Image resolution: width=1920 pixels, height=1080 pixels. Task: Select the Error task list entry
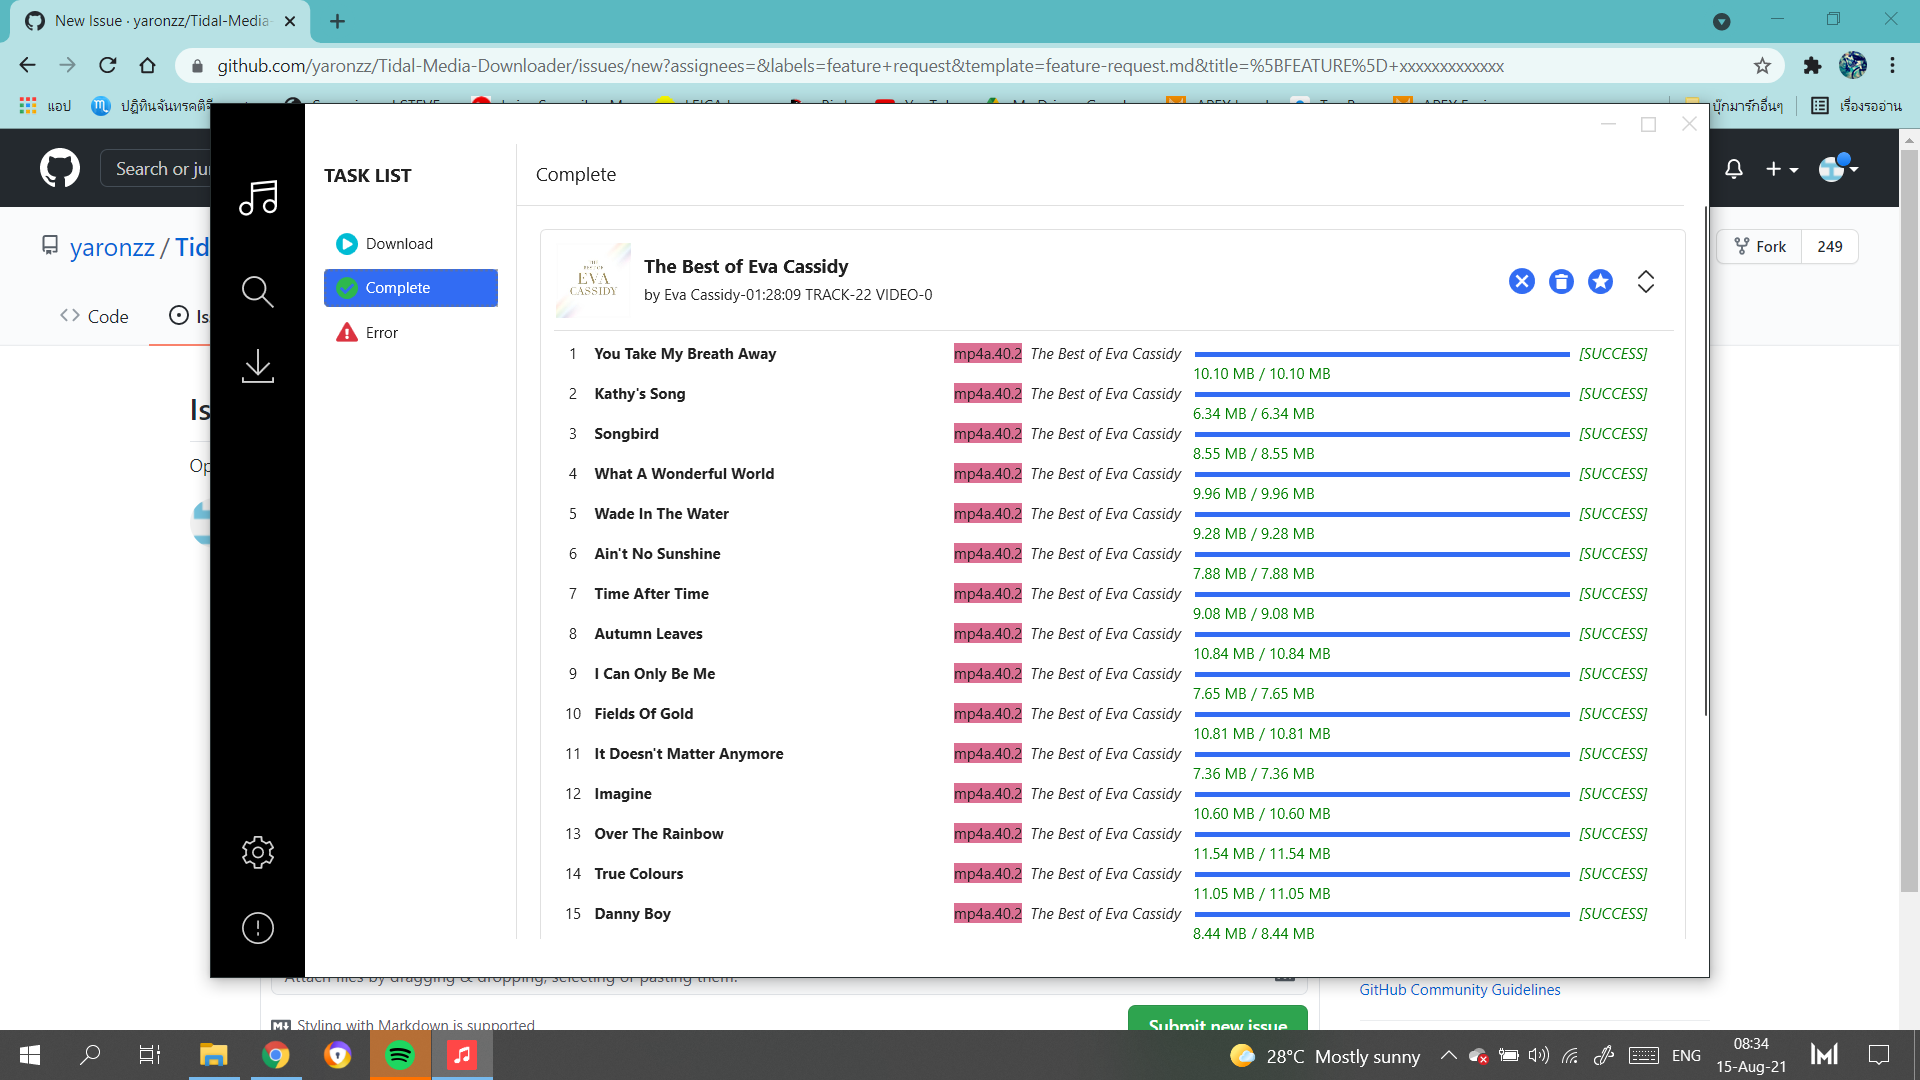pyautogui.click(x=381, y=332)
